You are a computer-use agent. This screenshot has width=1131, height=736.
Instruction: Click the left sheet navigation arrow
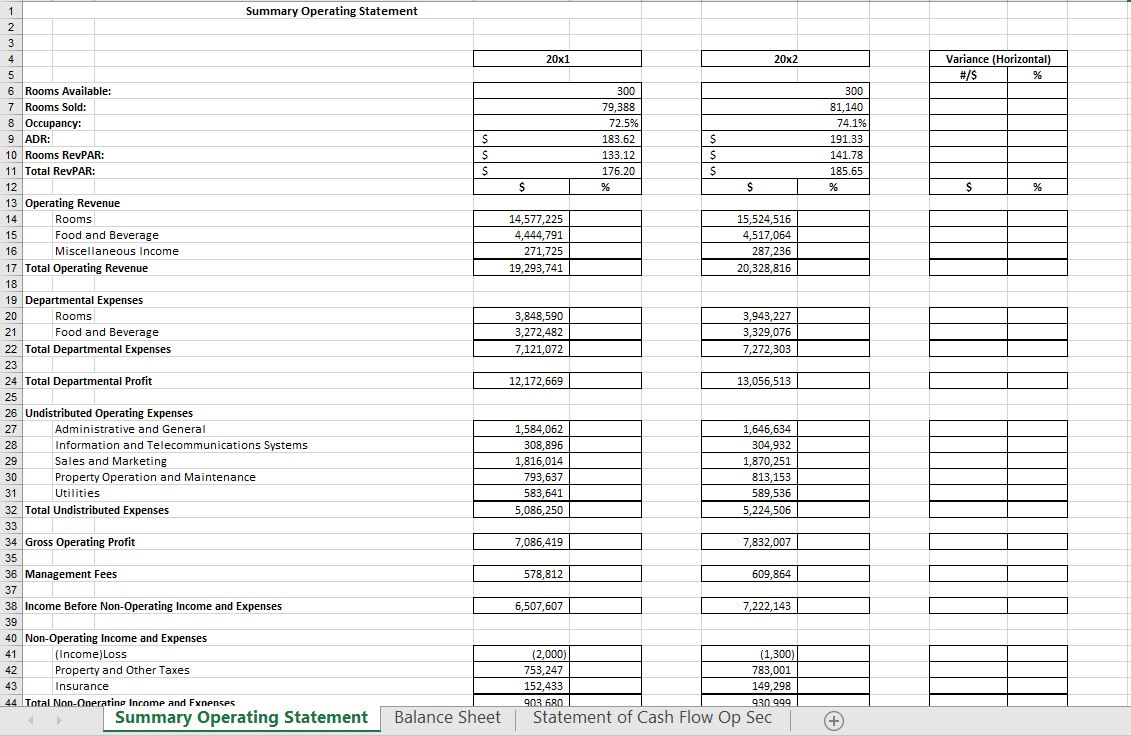pyautogui.click(x=29, y=719)
